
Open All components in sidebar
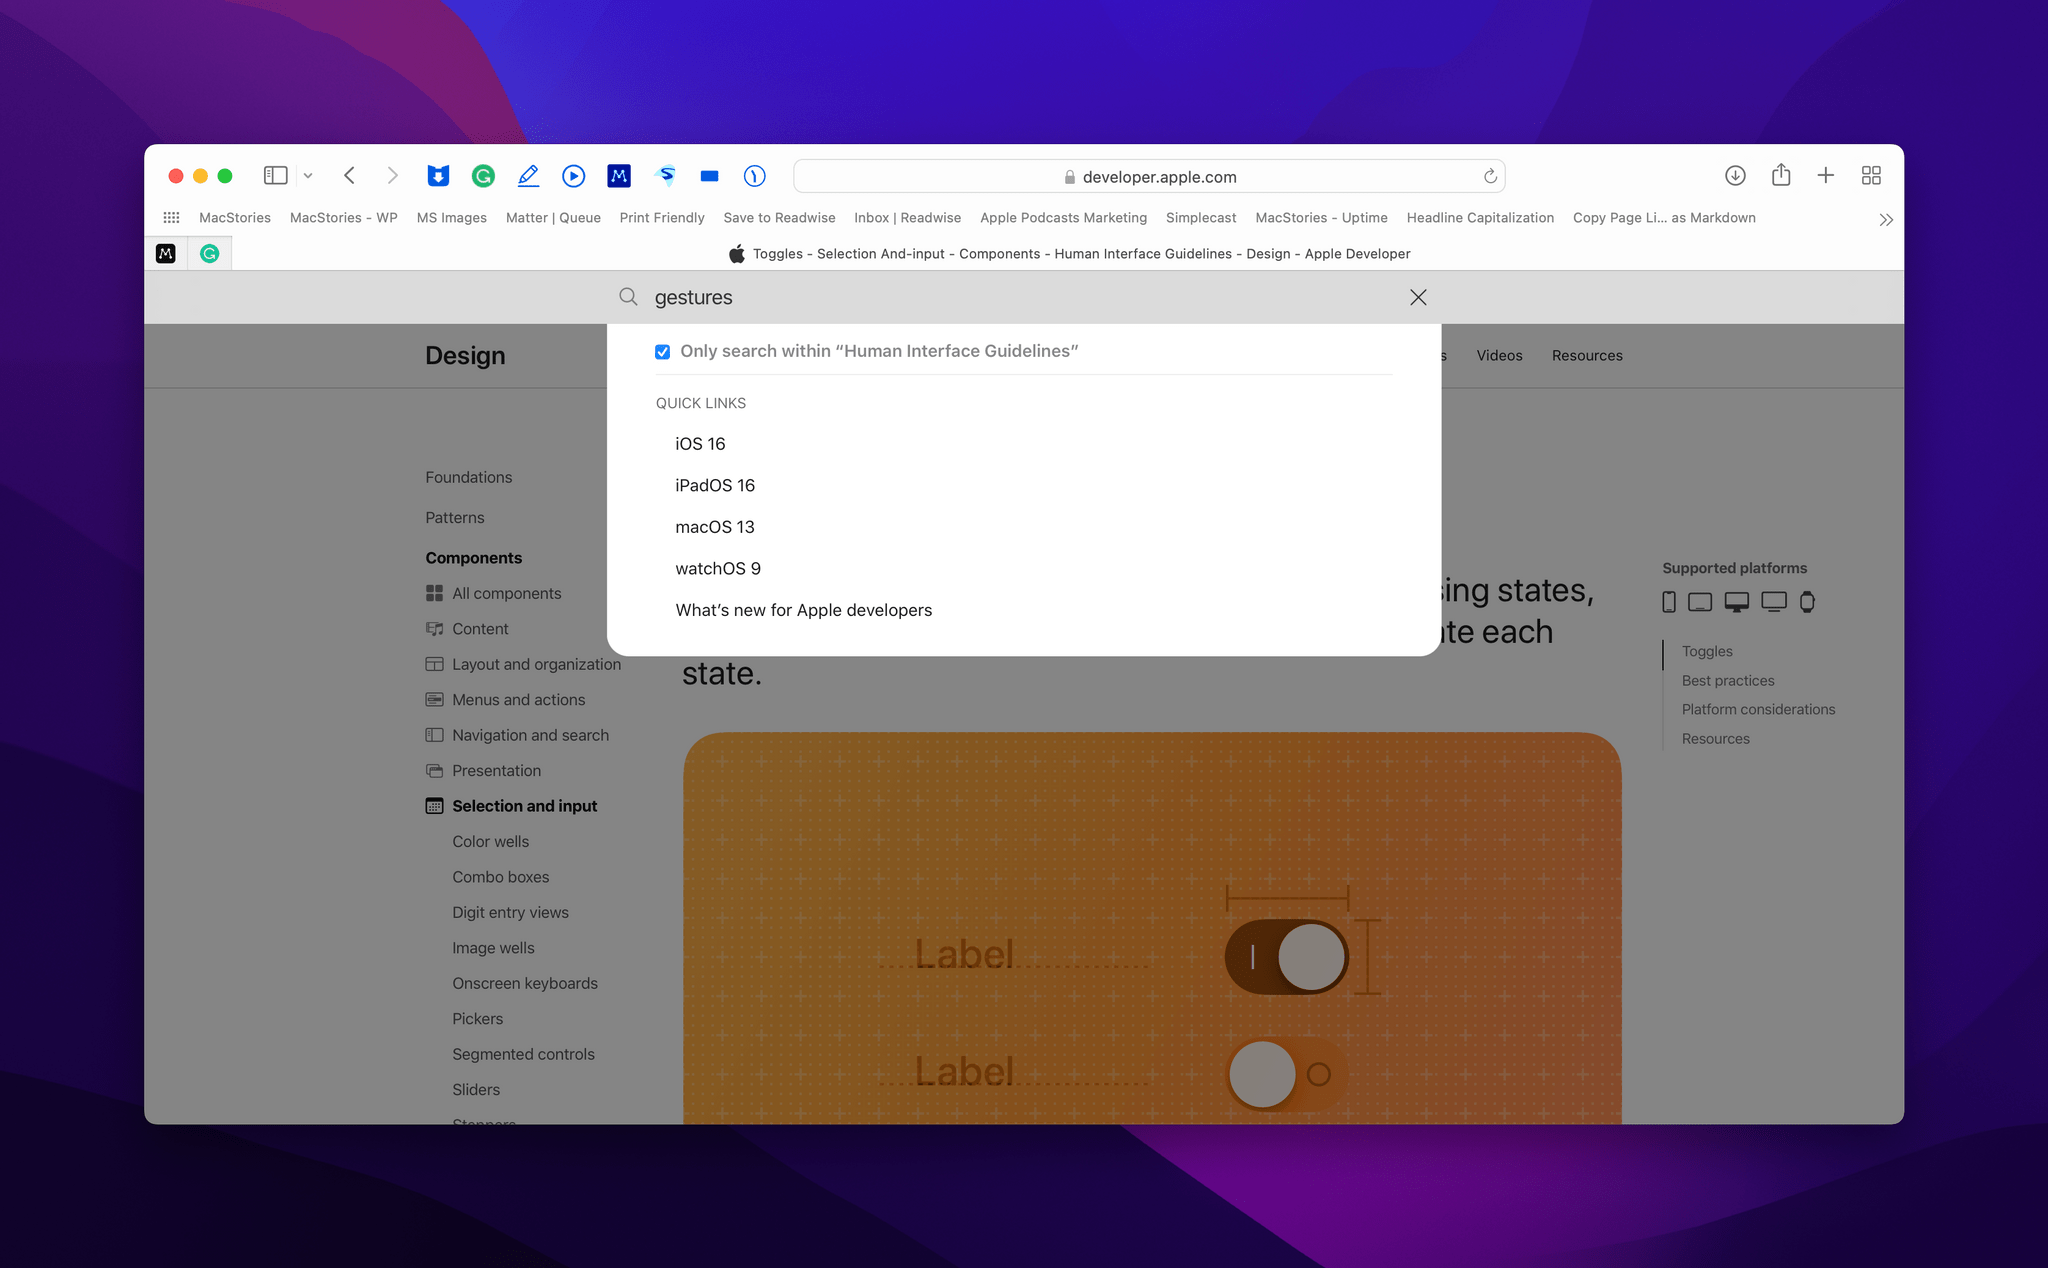pyautogui.click(x=507, y=594)
